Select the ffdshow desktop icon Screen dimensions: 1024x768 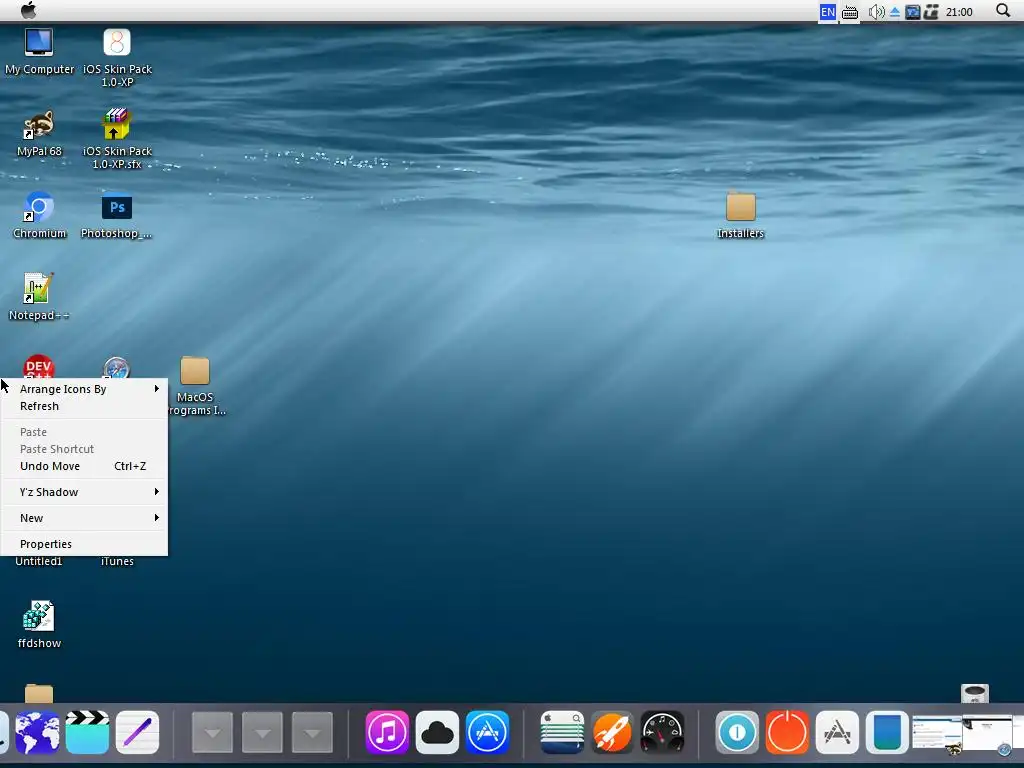point(39,625)
